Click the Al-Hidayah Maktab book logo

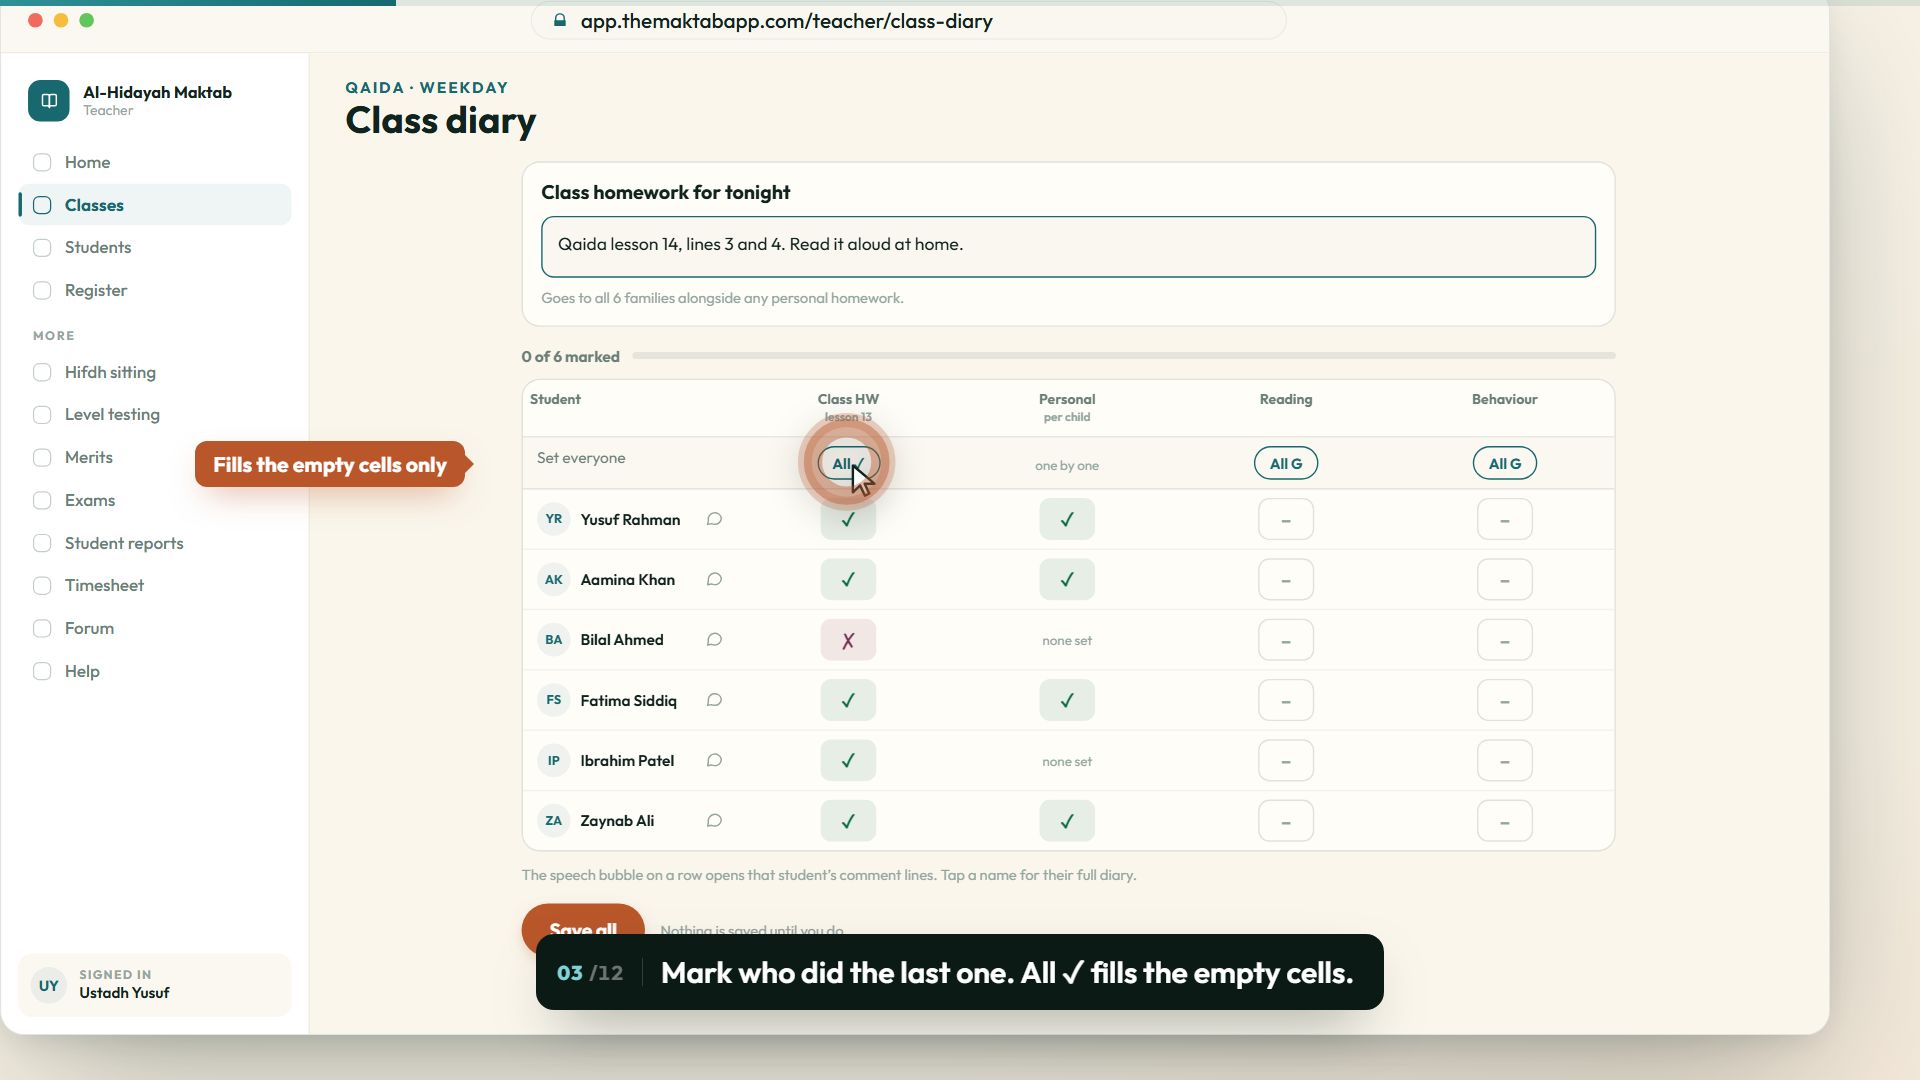pos(49,101)
